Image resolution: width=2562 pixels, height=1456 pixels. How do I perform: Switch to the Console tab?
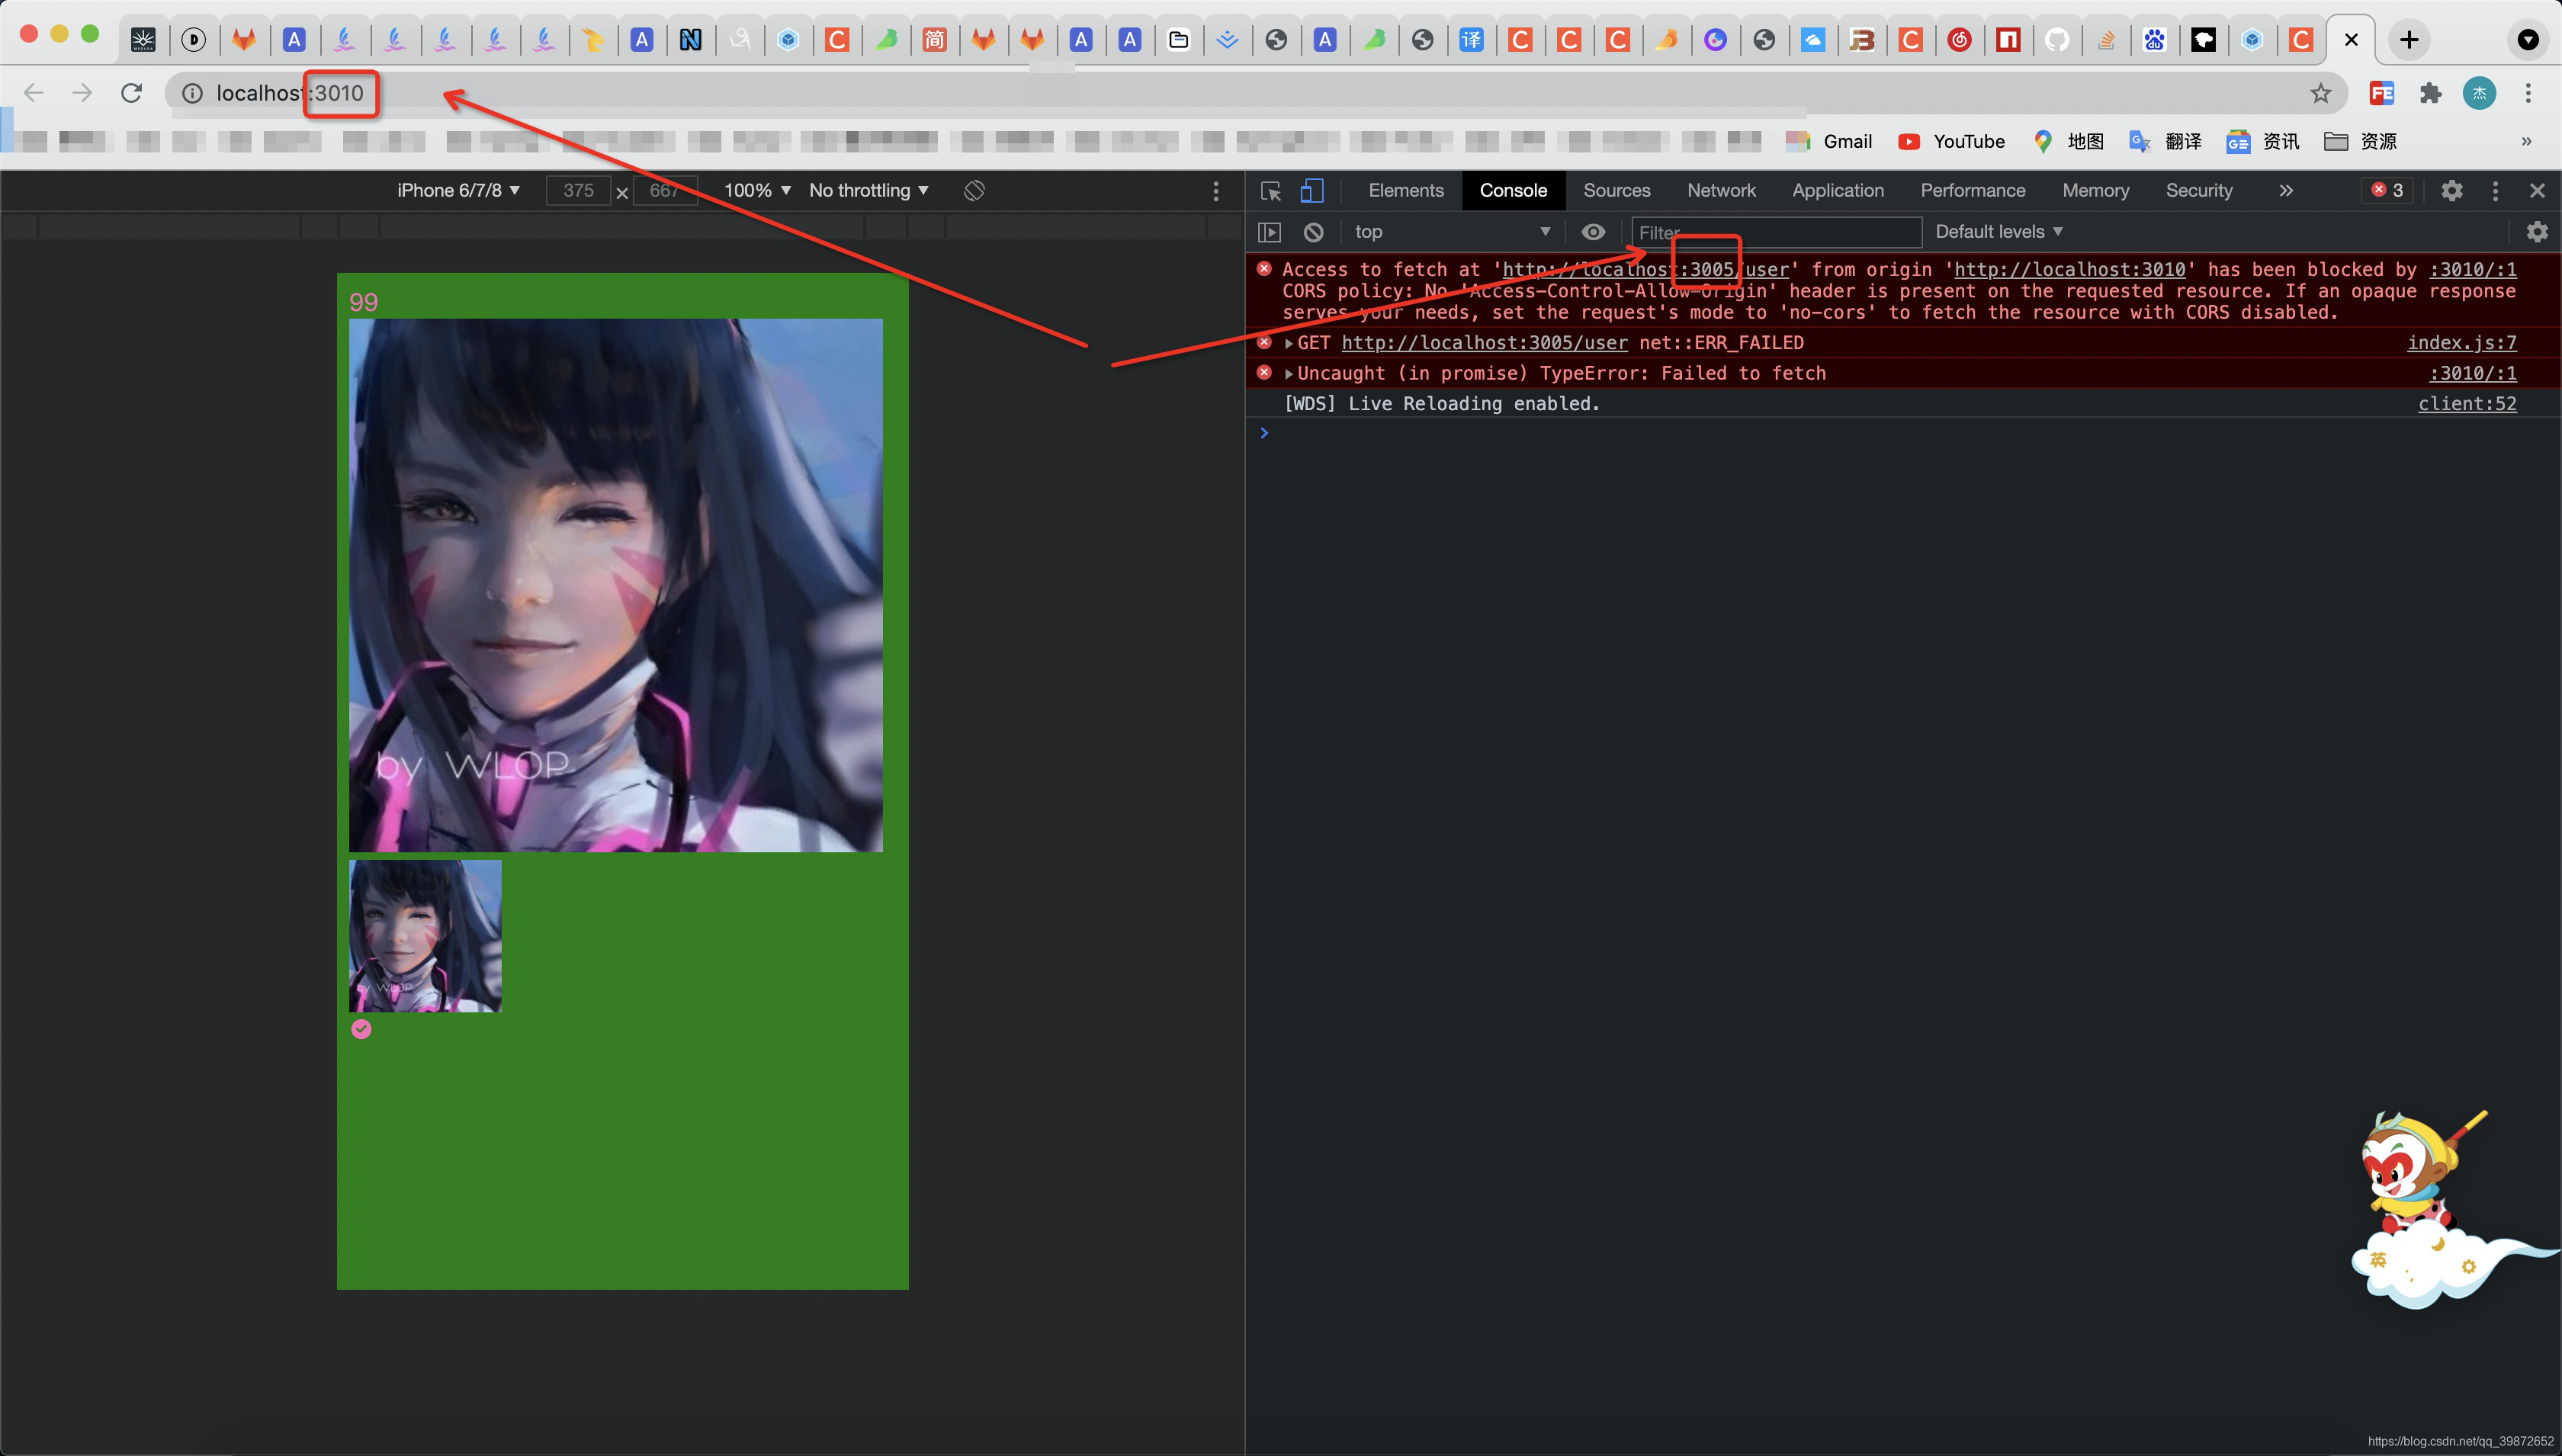click(1513, 190)
